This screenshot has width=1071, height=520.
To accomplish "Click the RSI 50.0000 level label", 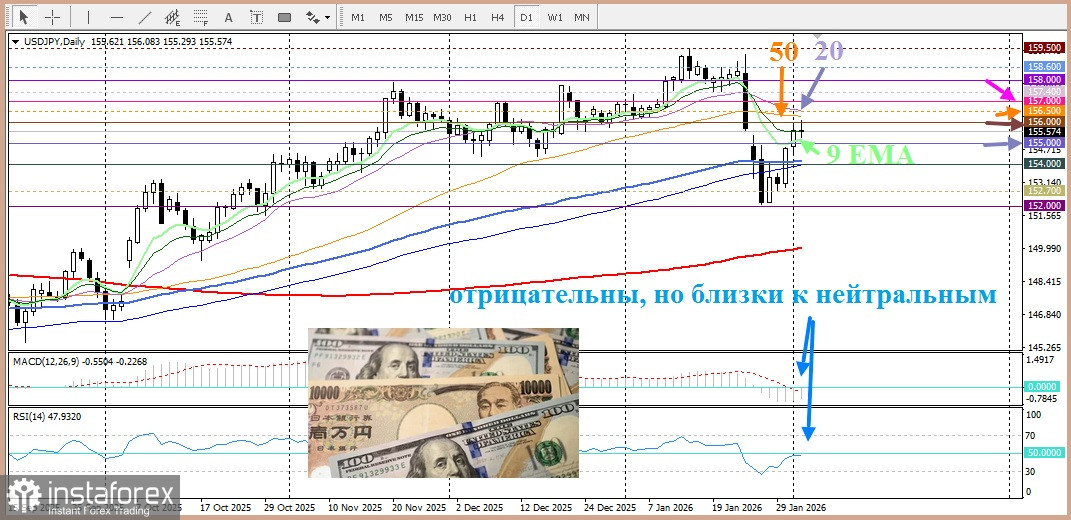I will (1044, 452).
